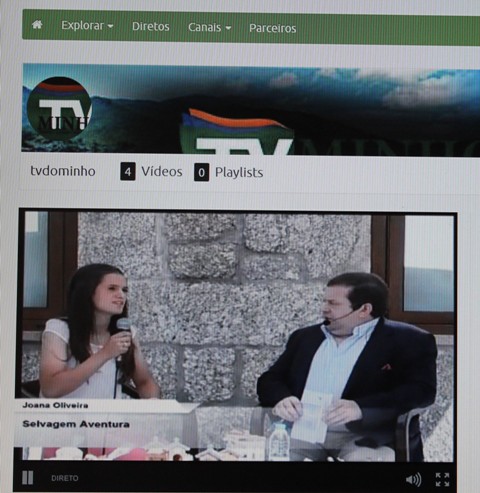Open the Diretos page

pyautogui.click(x=151, y=26)
